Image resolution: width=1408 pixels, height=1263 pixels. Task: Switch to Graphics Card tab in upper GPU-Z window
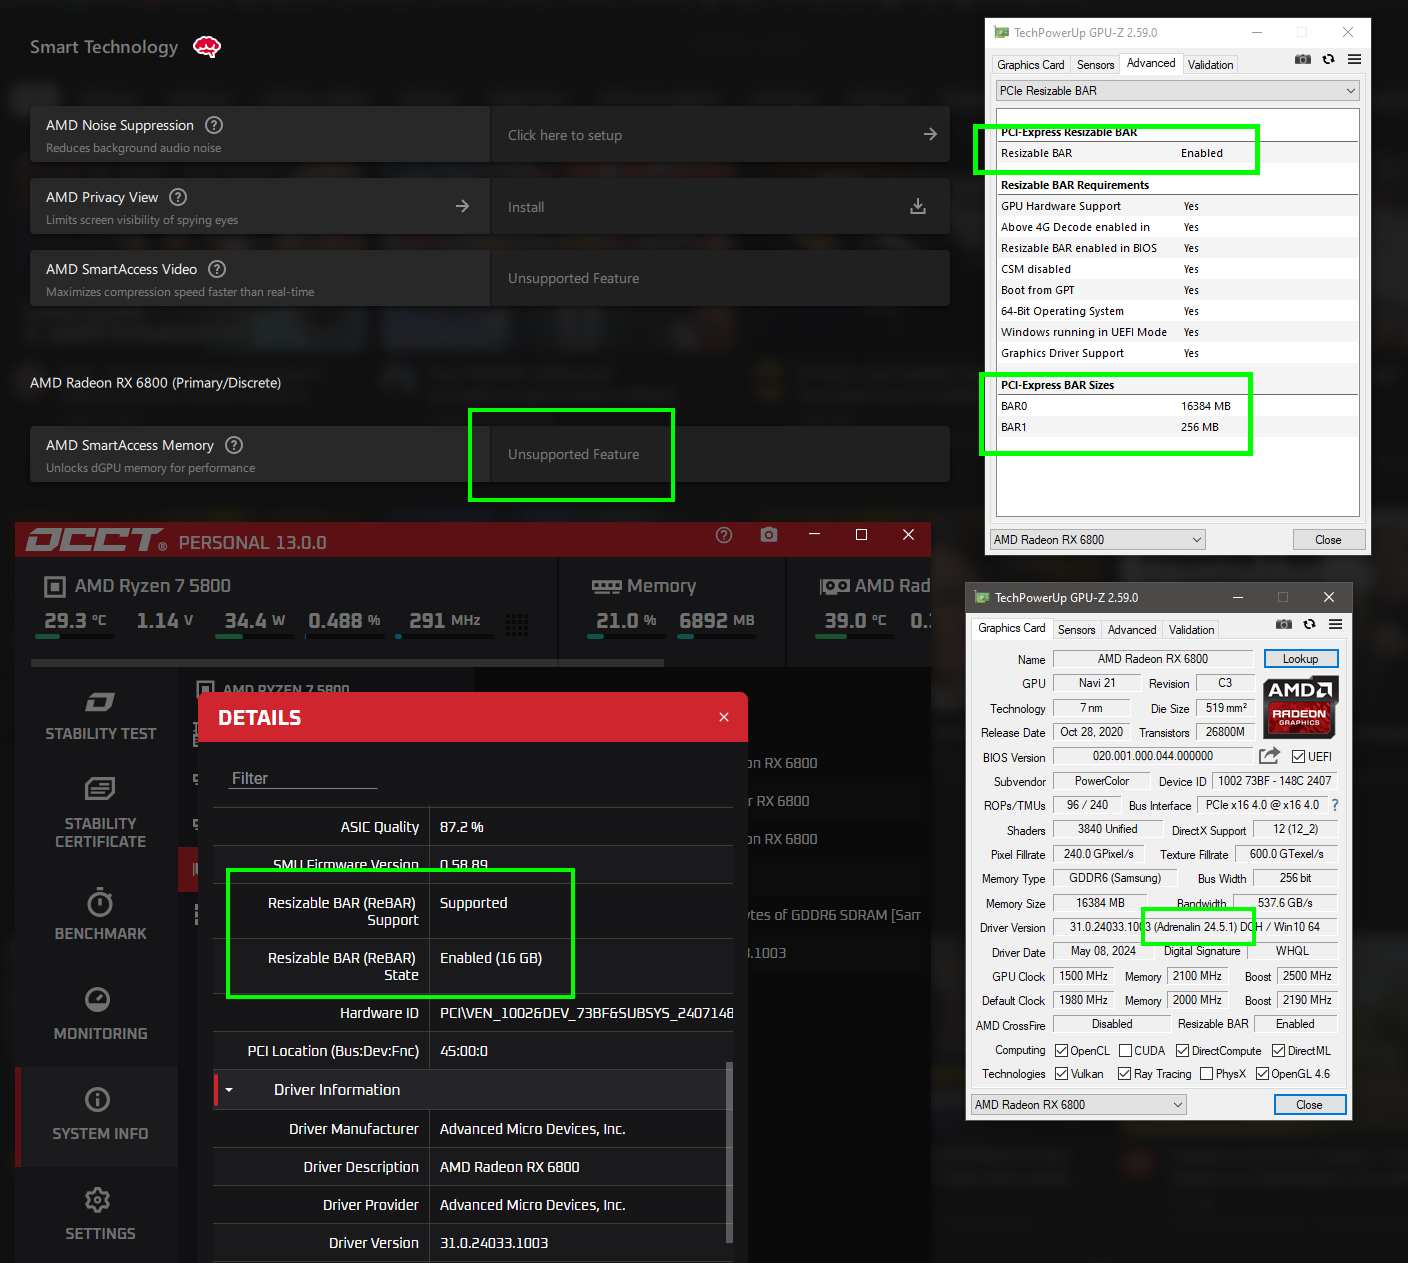pyautogui.click(x=1031, y=65)
